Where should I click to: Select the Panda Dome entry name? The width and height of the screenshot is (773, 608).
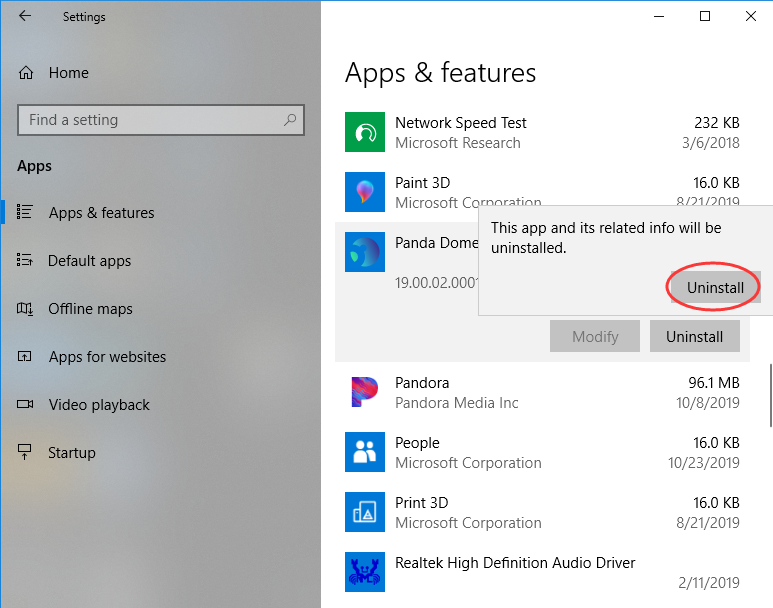[436, 243]
